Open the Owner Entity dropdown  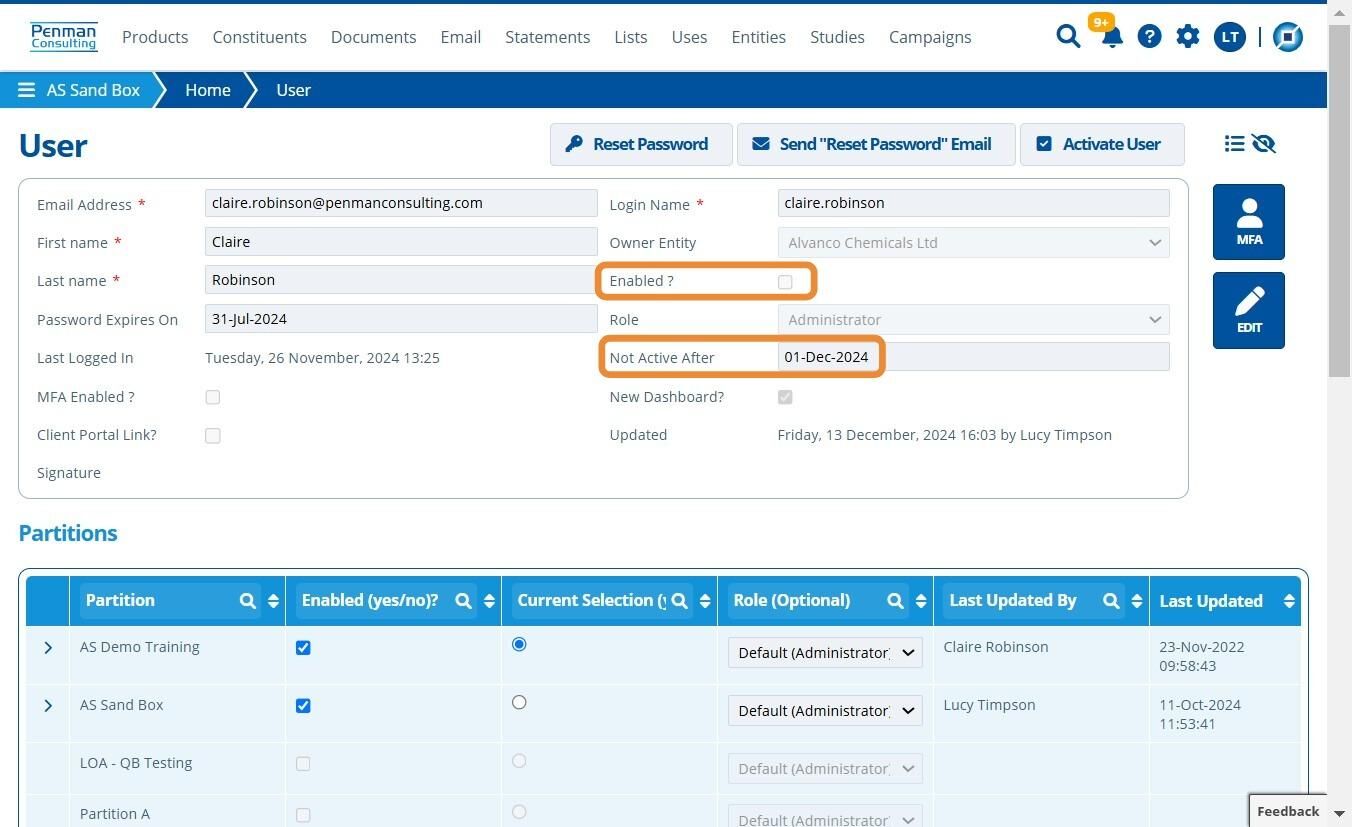tap(973, 243)
